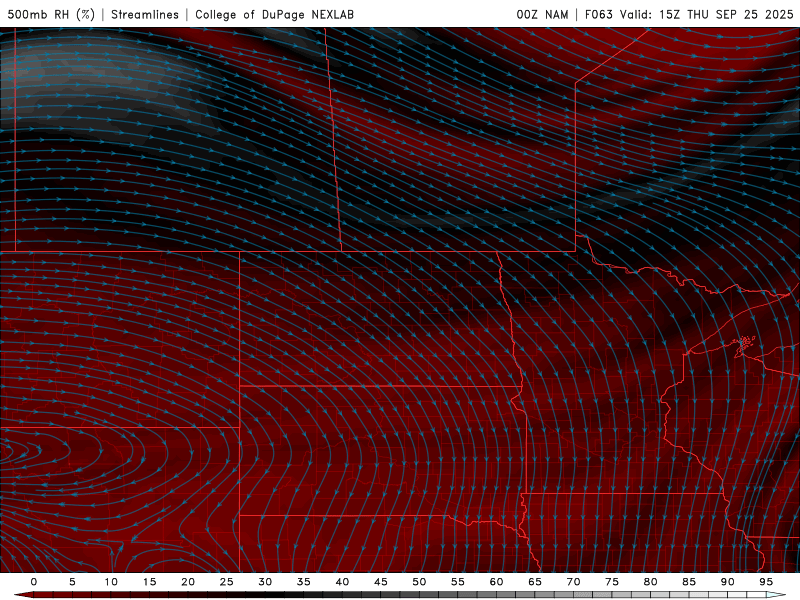Click the colorbar label "30"
This screenshot has height=600, width=800.
(x=265, y=582)
